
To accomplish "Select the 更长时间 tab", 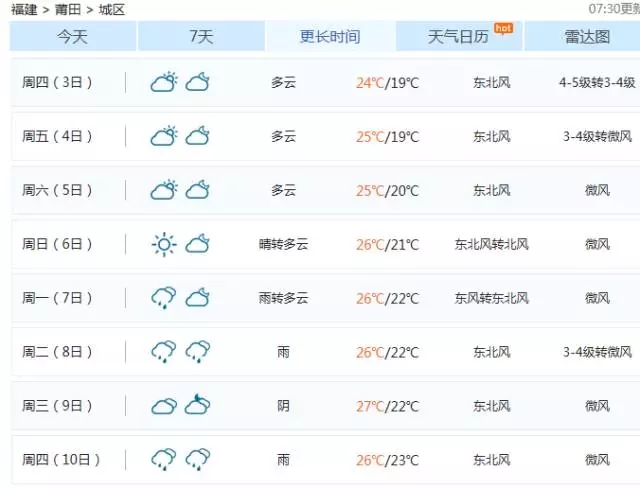I will [330, 37].
